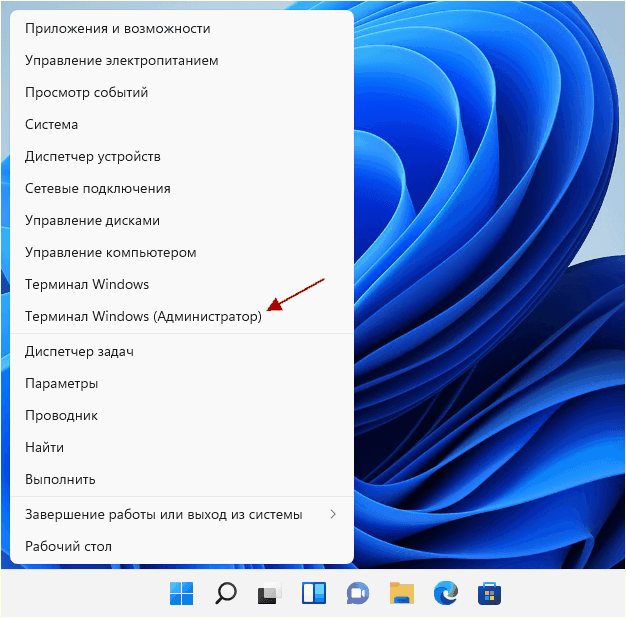The height and width of the screenshot is (618, 626).
Task: Open the Start menu Windows logo
Action: [182, 593]
